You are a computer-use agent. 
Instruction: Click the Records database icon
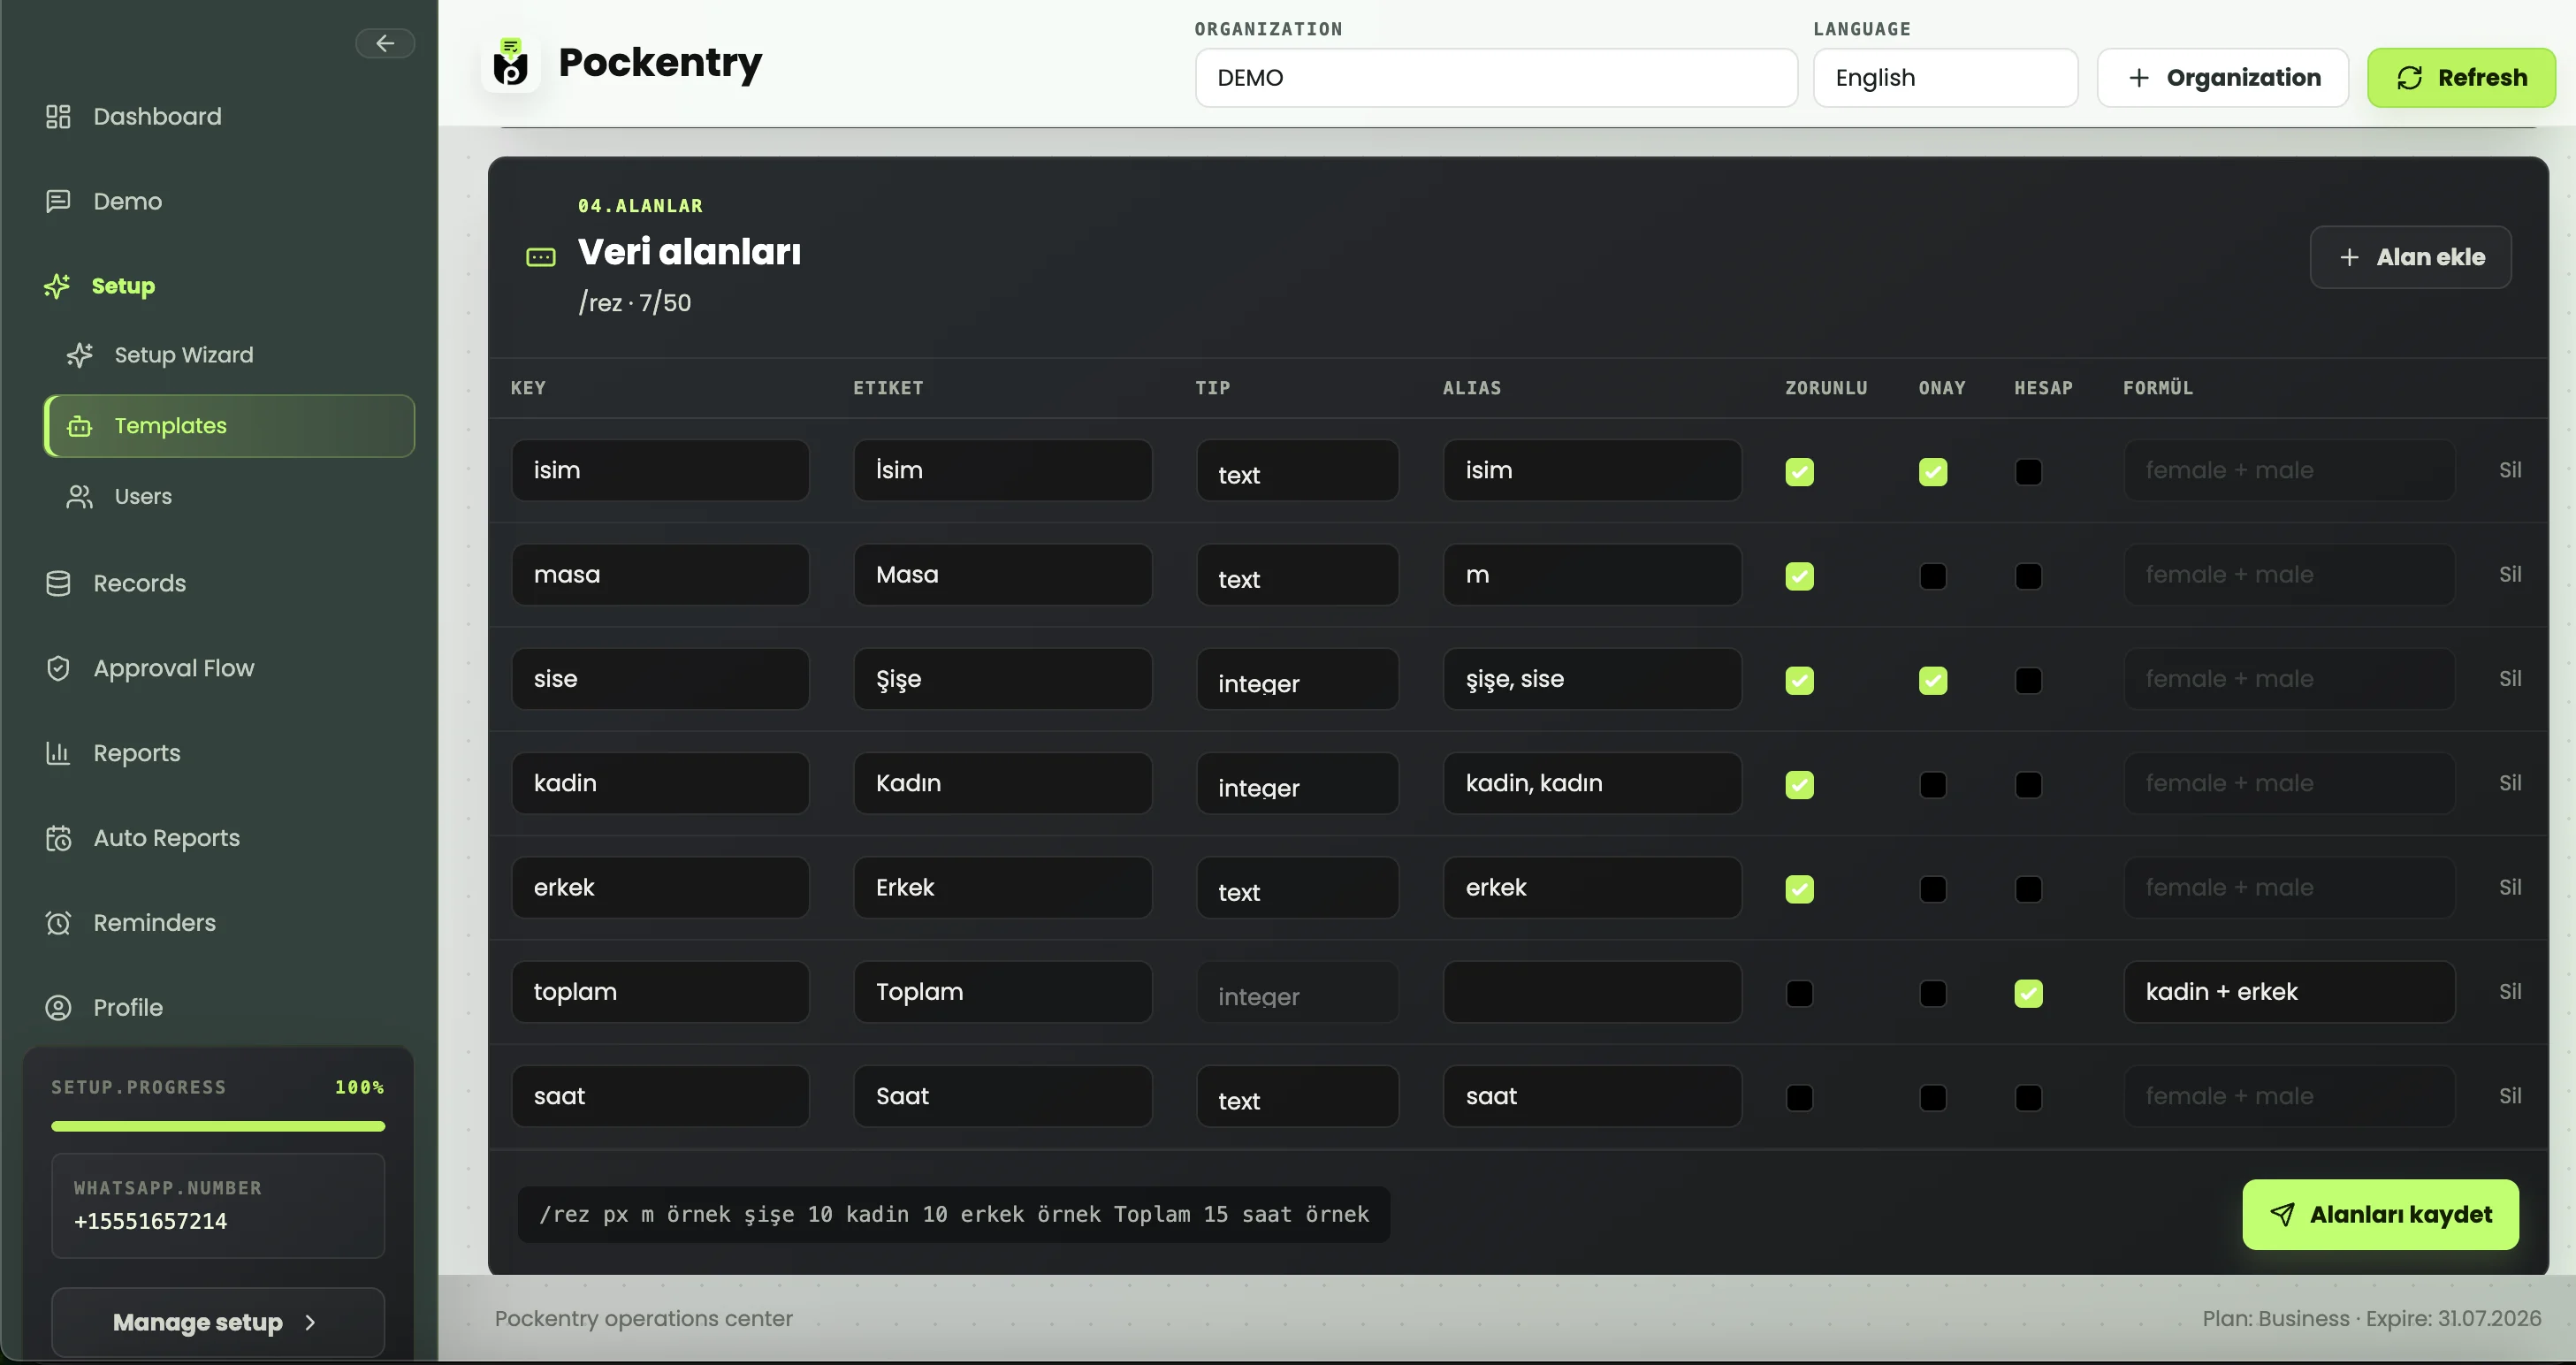pyautogui.click(x=58, y=583)
